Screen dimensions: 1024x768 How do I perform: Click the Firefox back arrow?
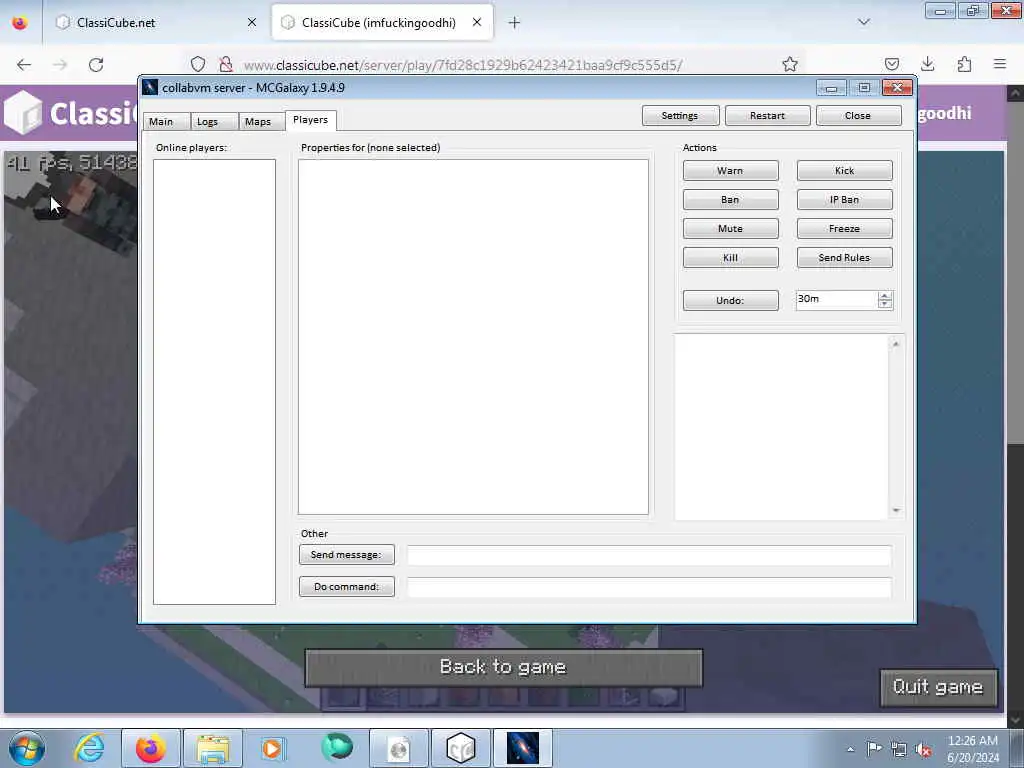click(x=24, y=65)
